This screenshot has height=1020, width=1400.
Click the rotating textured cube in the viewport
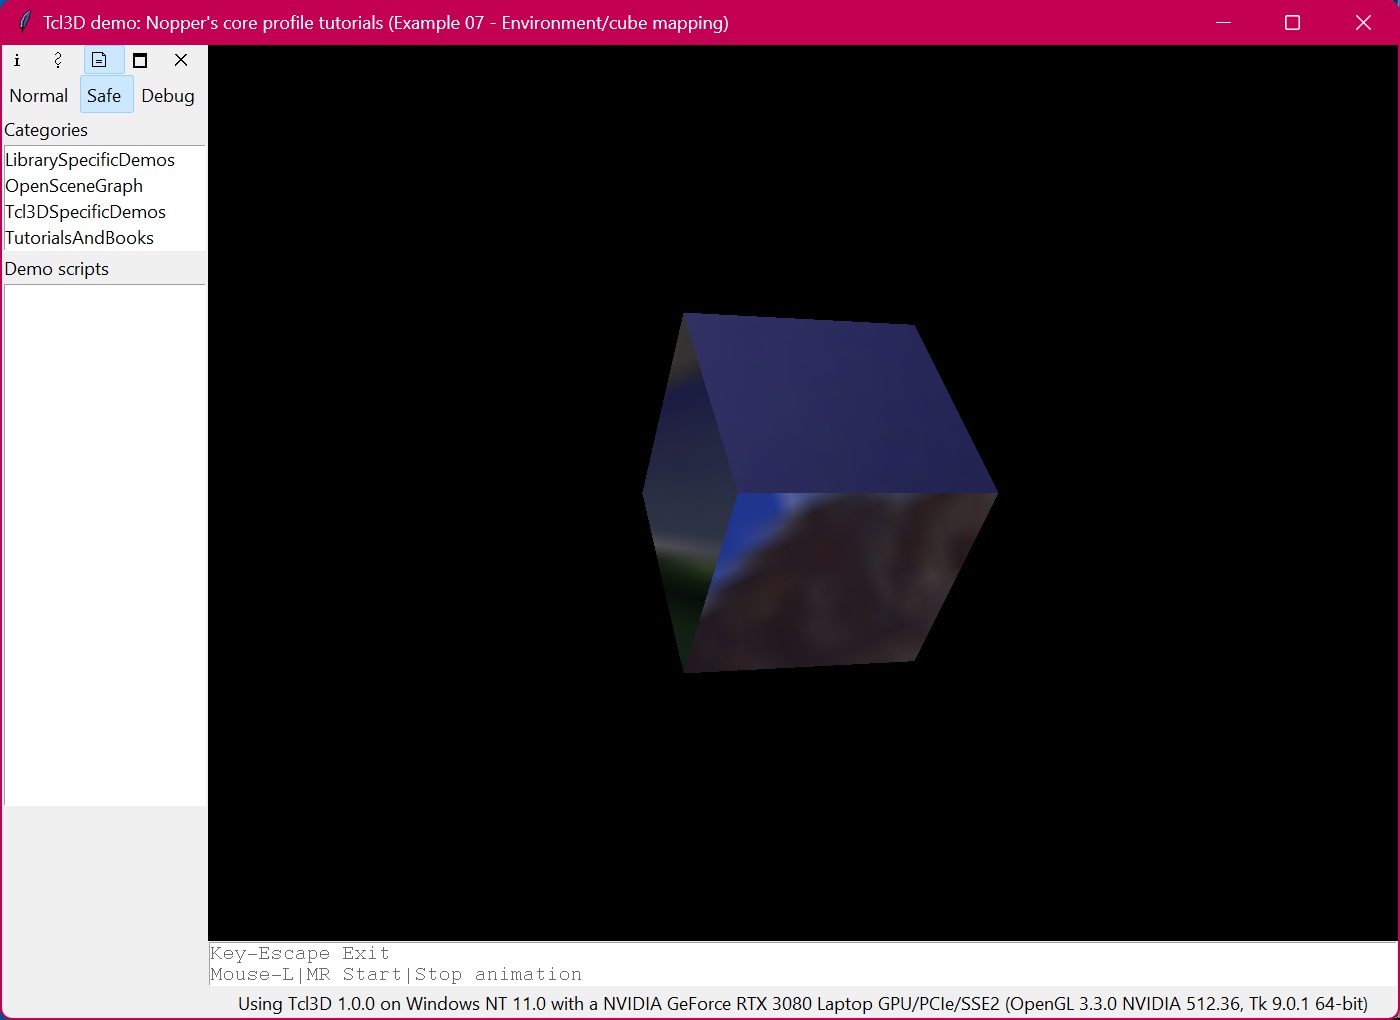coord(820,493)
